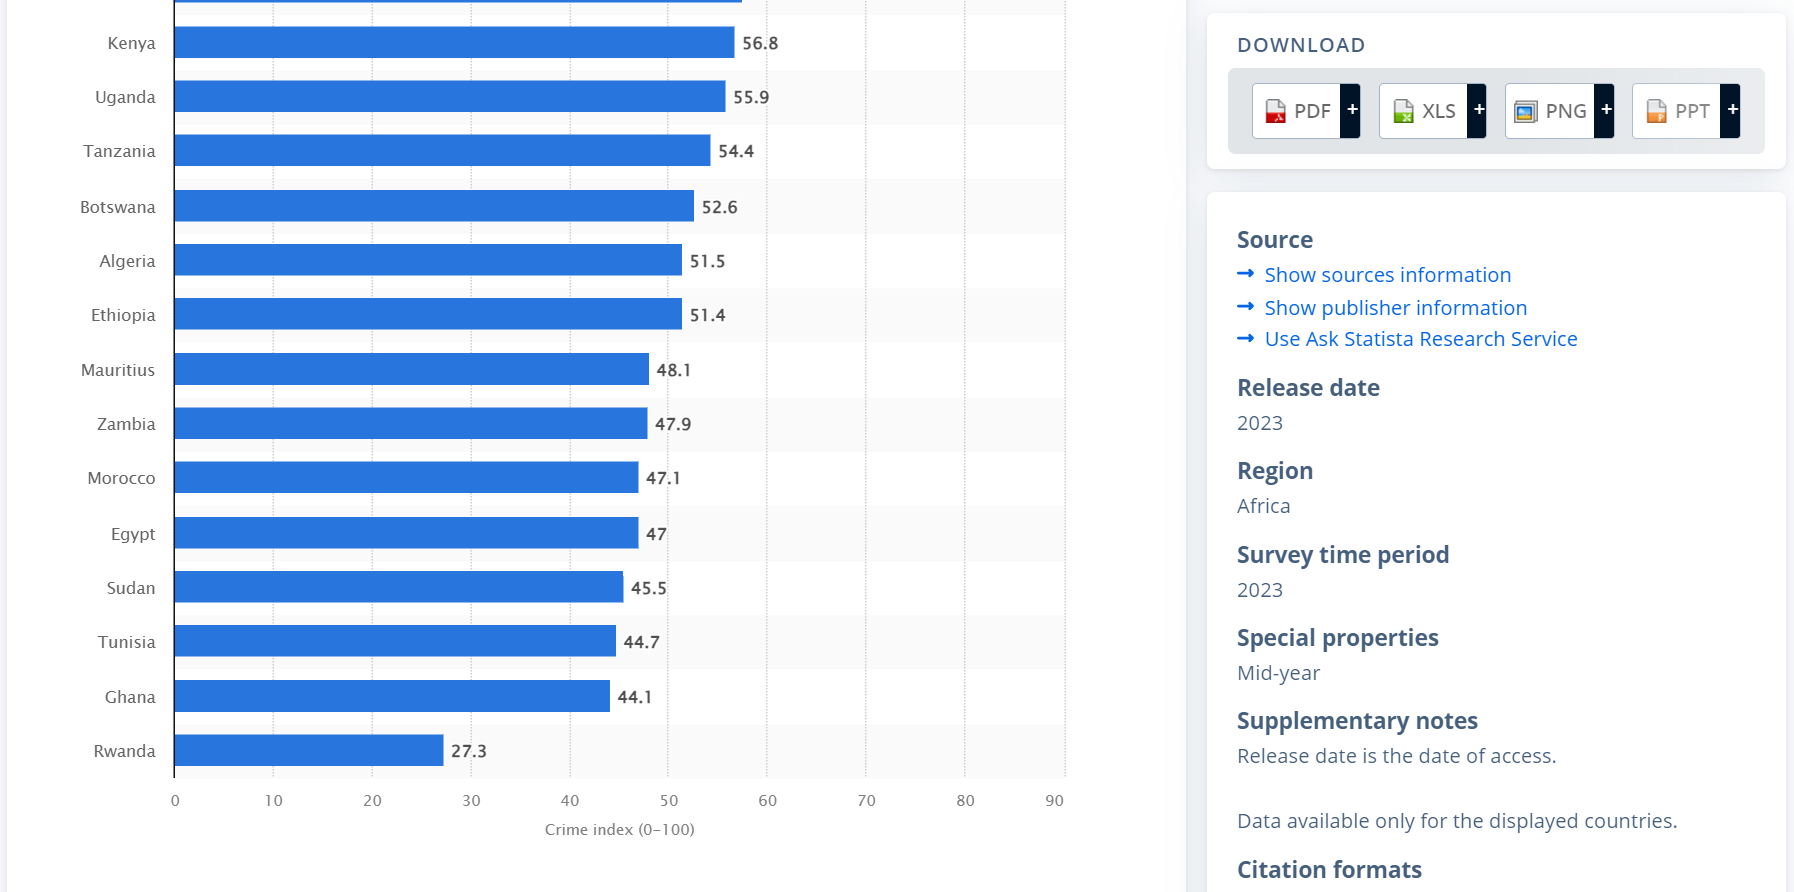The image size is (1794, 892).
Task: Click the PPT presentation icon
Action: coord(1656,111)
